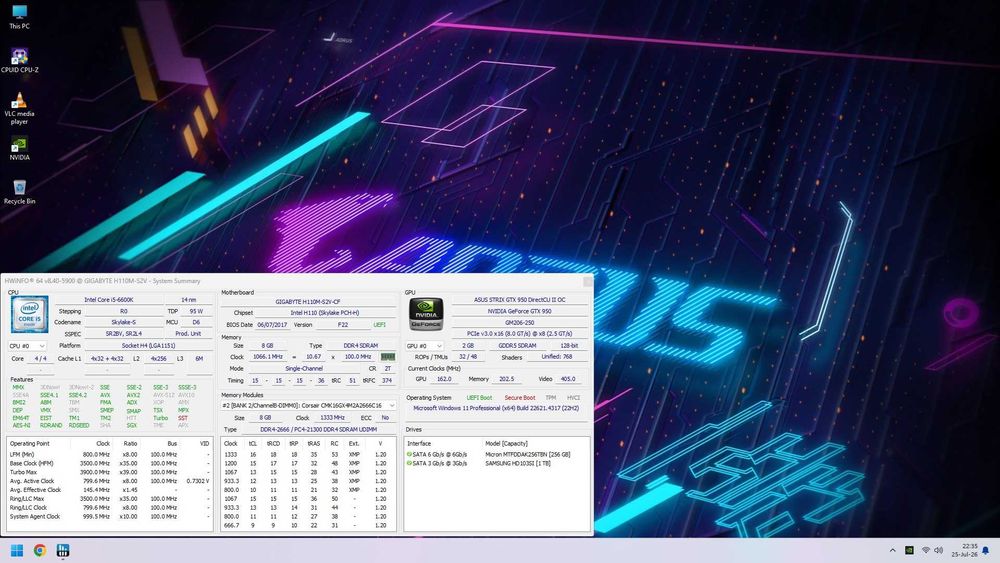Select Recycle Bin desktop icon
This screenshot has height=563, width=1000.
19,192
